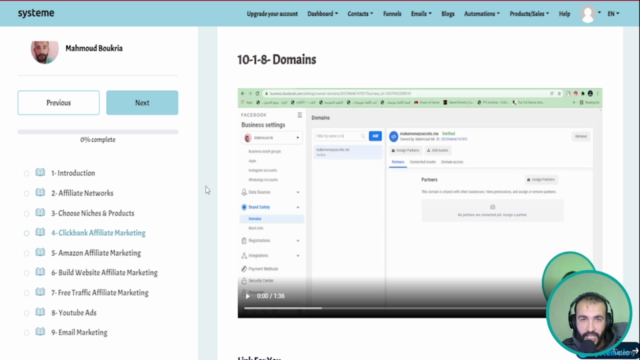Mark 5- Amazon Affiliate Marketing circle
The image size is (640, 360).
click(27, 253)
